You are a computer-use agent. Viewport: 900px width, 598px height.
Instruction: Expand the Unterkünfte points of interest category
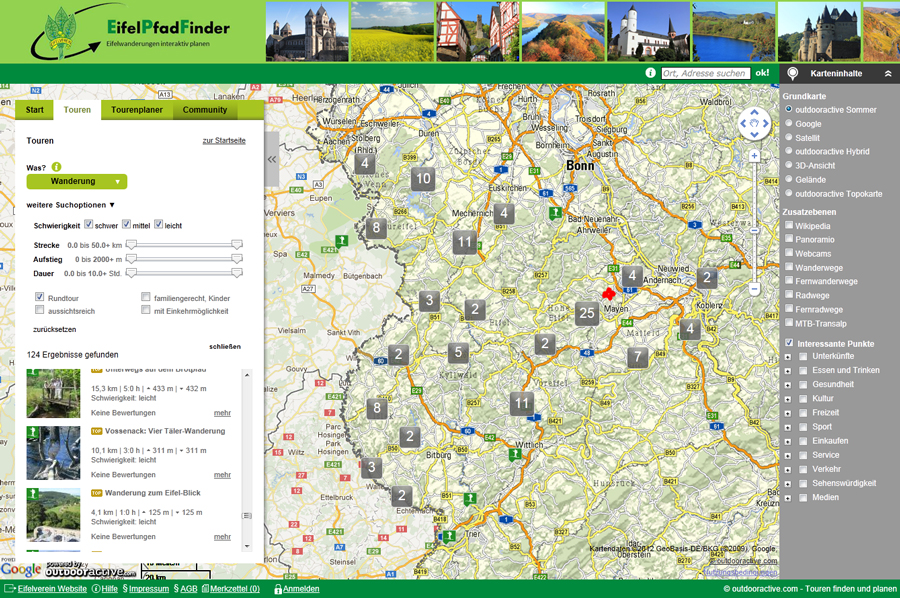pos(788,357)
